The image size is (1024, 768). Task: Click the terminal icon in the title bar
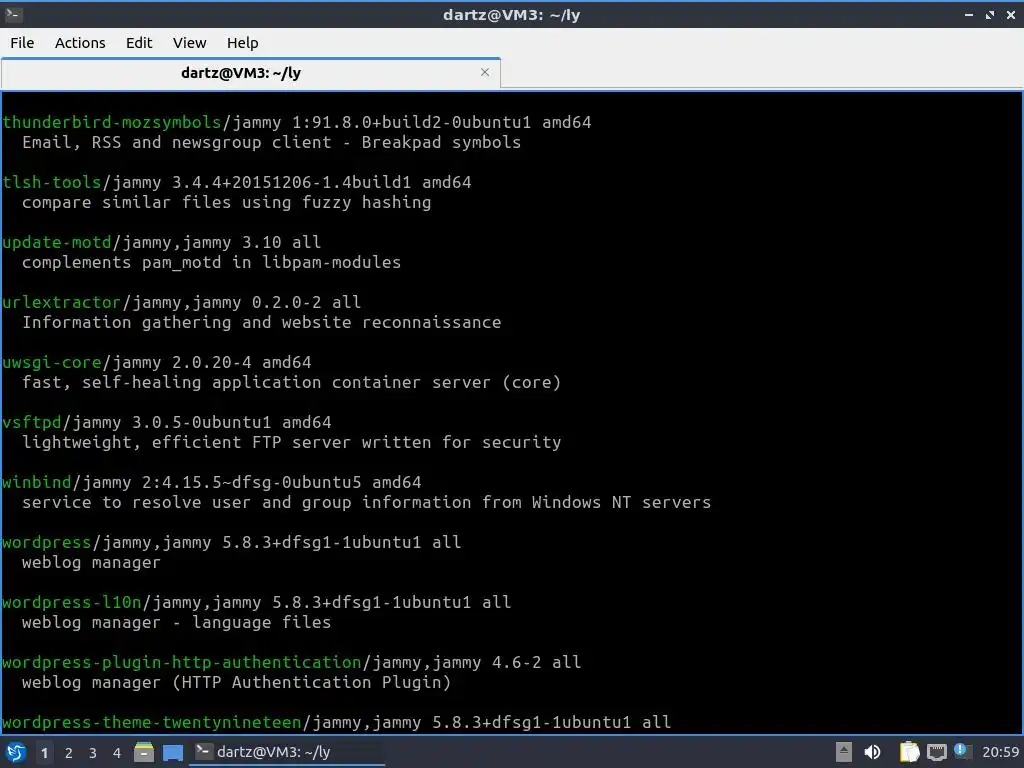pos(13,14)
